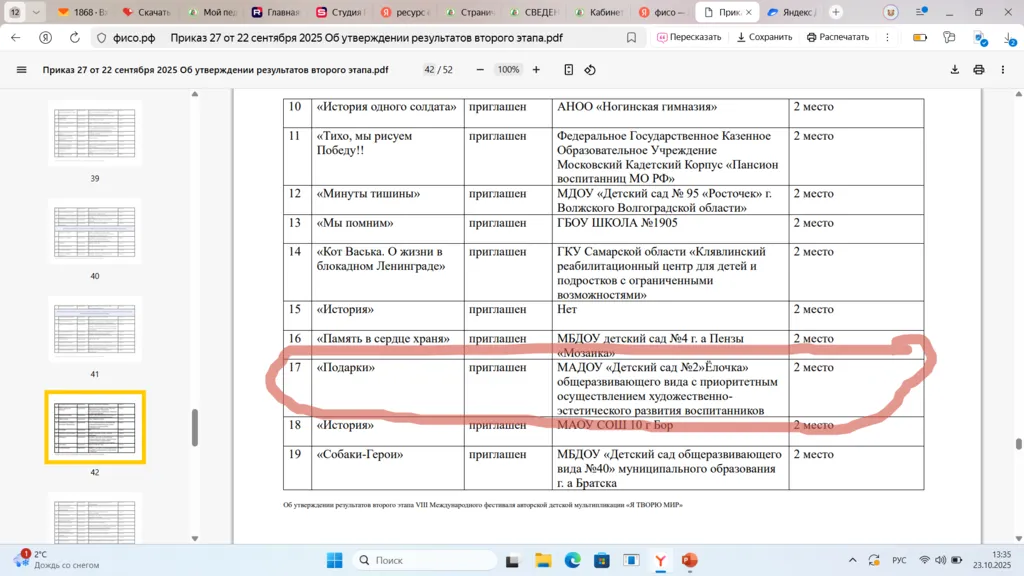Reload the current page
Viewport: 1024px width, 576px height.
point(75,37)
